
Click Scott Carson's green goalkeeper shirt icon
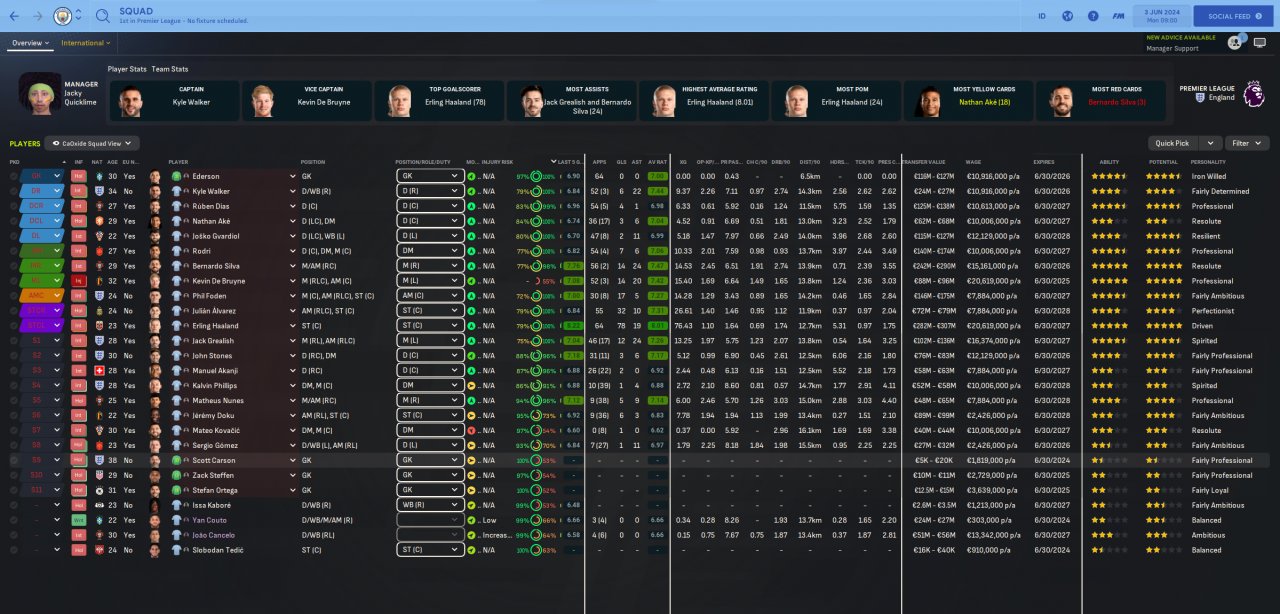point(175,460)
